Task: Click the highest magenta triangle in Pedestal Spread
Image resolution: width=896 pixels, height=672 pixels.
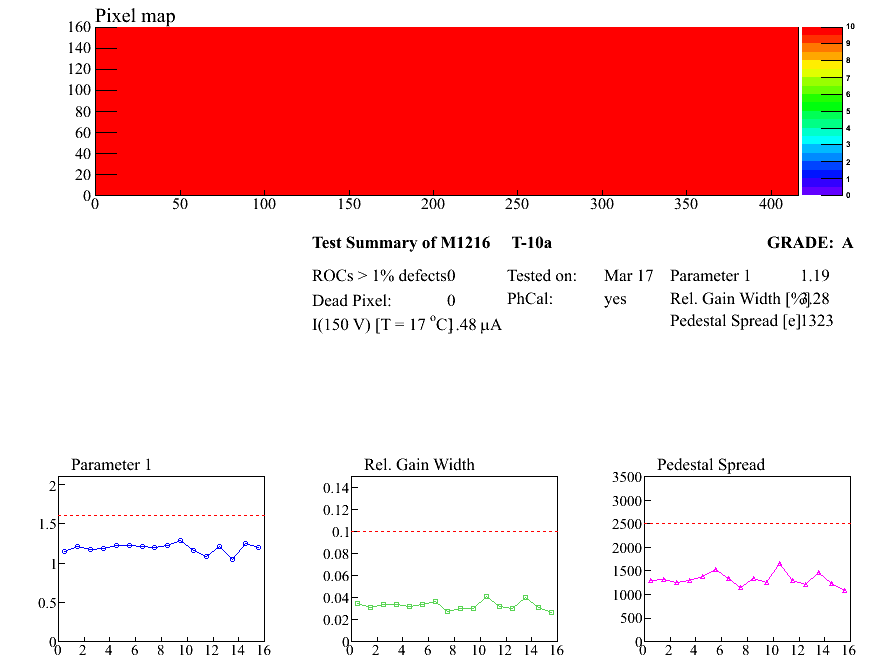Action: pos(780,564)
